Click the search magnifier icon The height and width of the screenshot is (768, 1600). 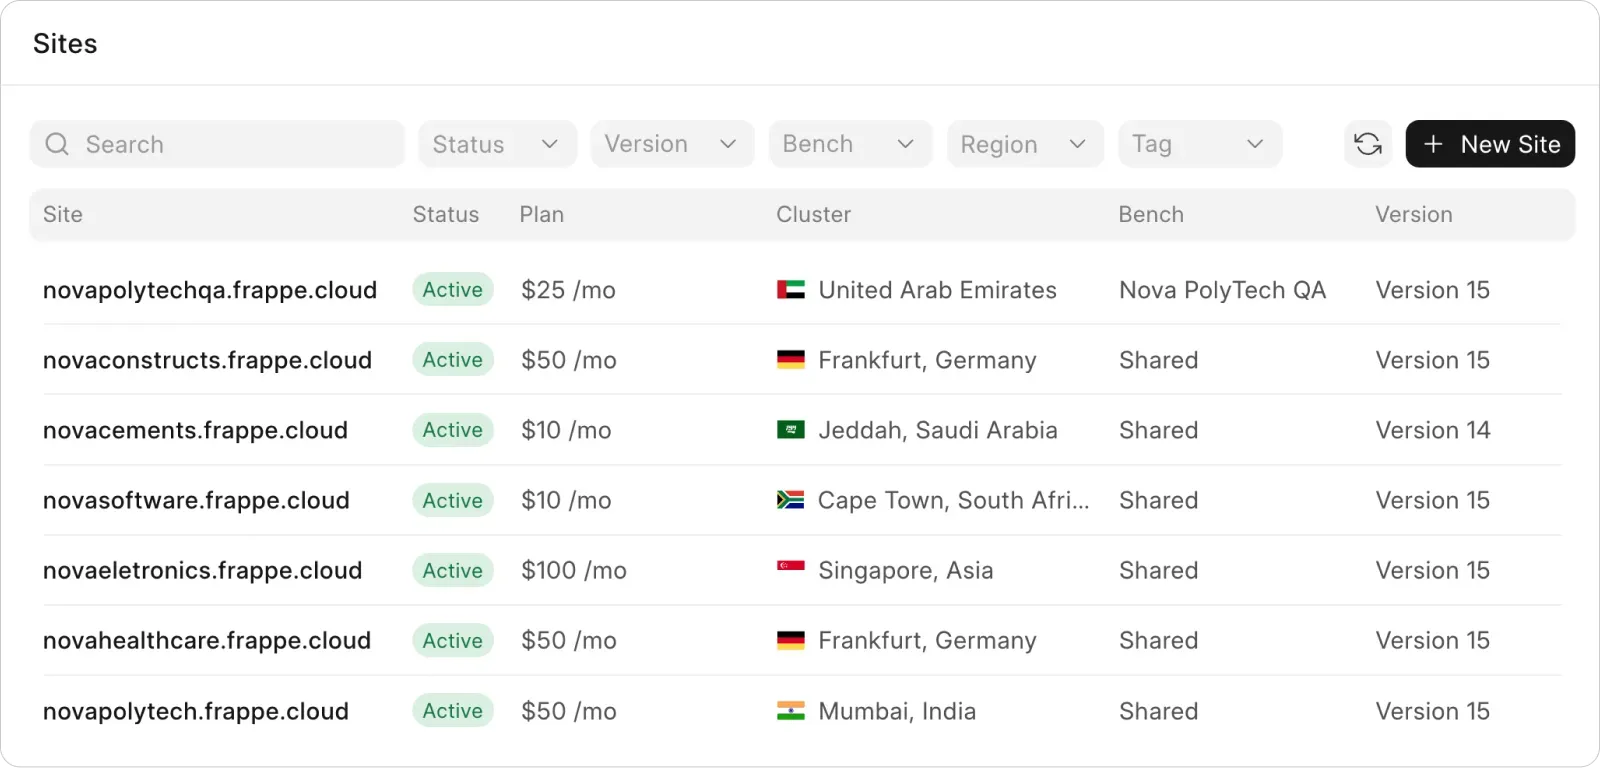point(58,144)
